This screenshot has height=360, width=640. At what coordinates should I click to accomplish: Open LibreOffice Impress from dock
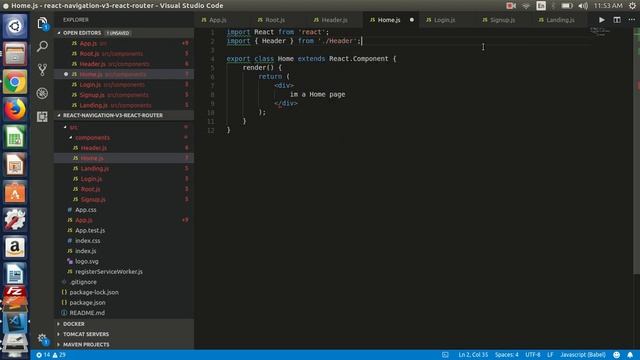point(15,164)
